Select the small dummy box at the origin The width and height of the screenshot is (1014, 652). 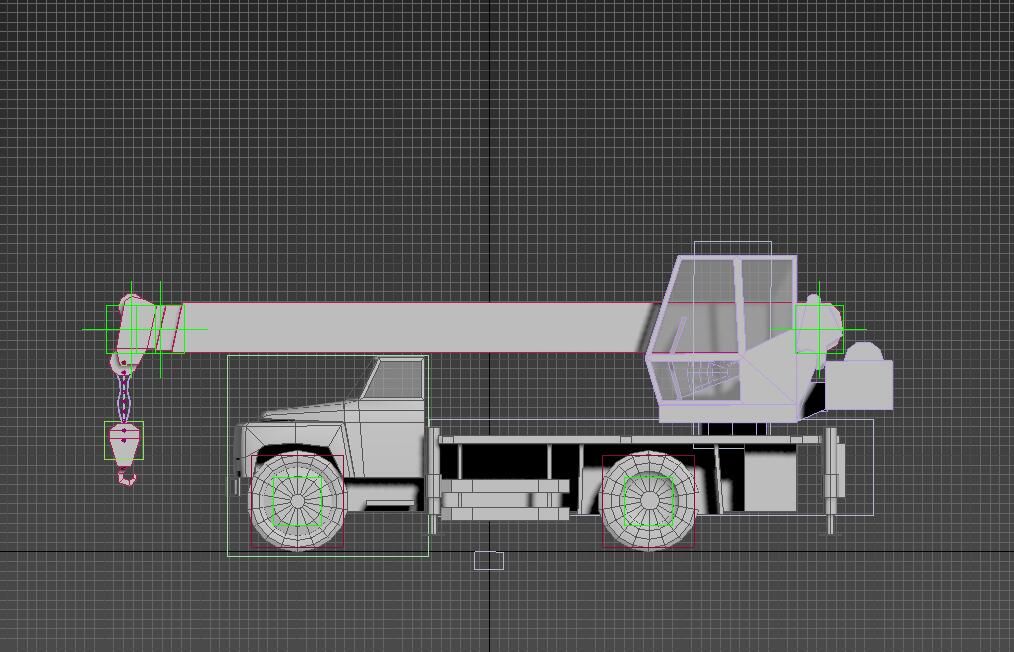click(488, 560)
